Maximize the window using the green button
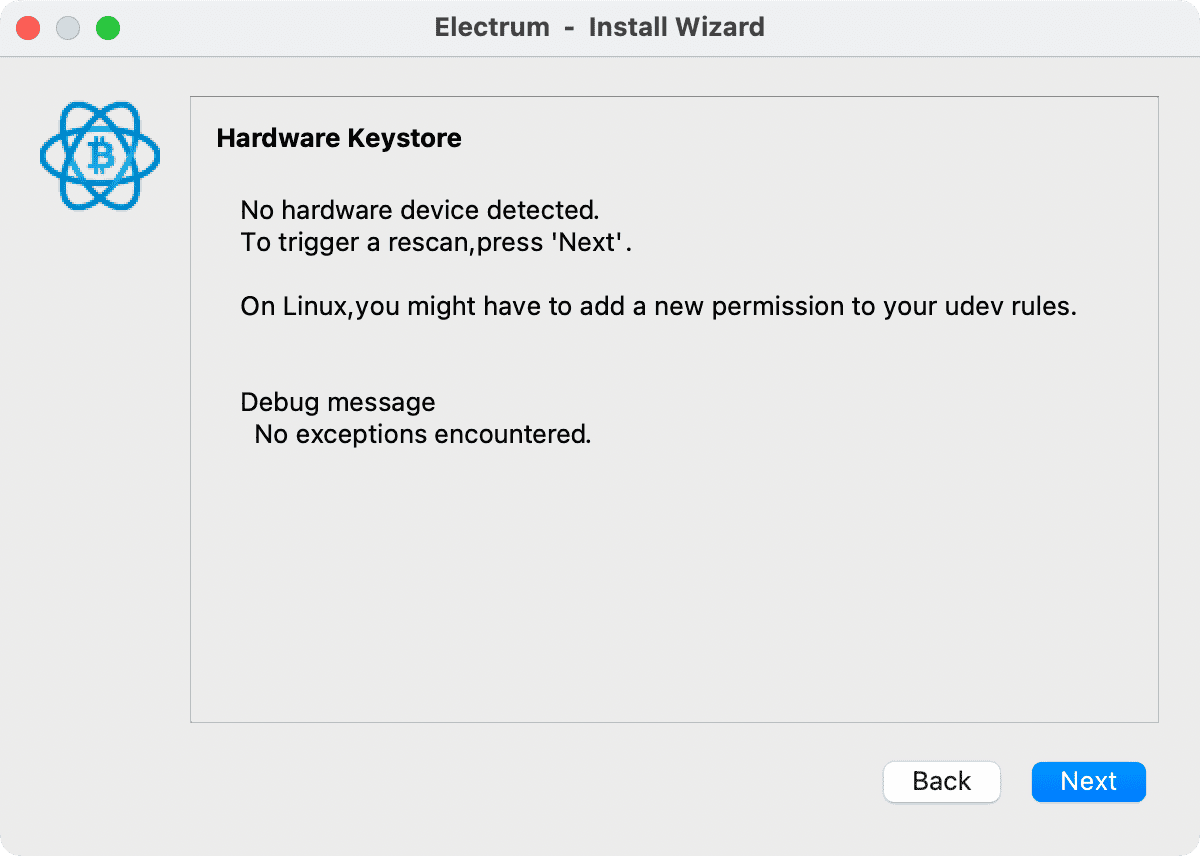Image resolution: width=1200 pixels, height=856 pixels. click(x=108, y=28)
